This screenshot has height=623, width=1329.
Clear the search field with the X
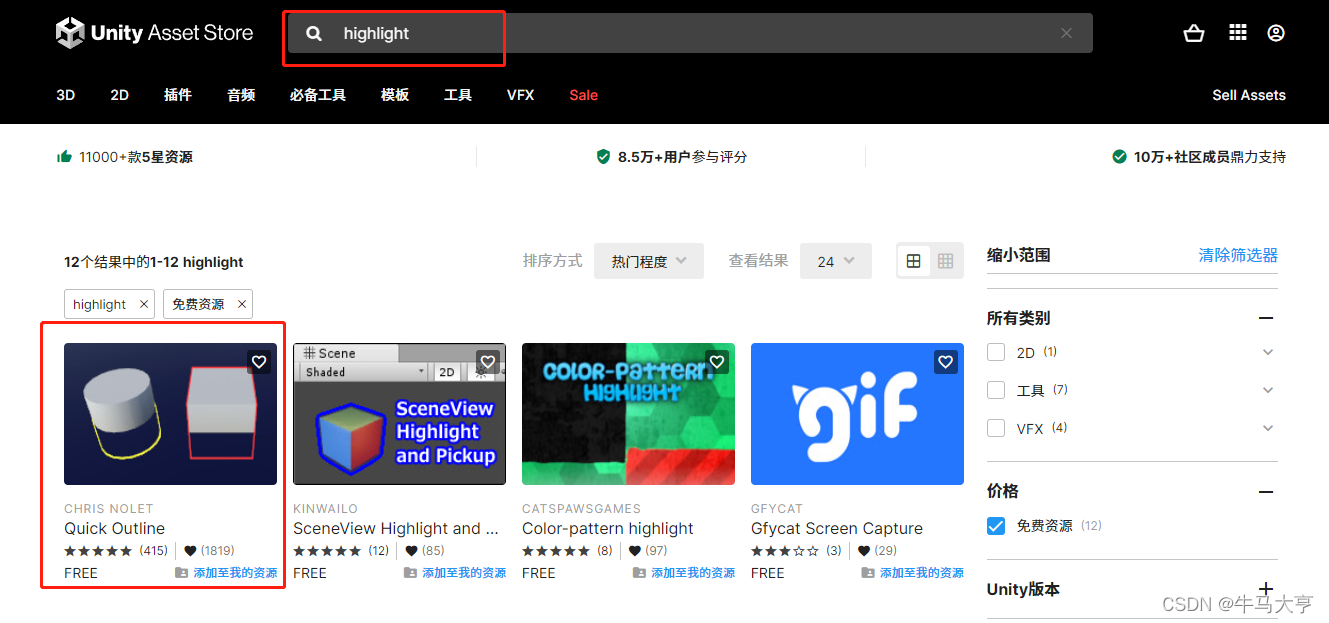point(1066,33)
